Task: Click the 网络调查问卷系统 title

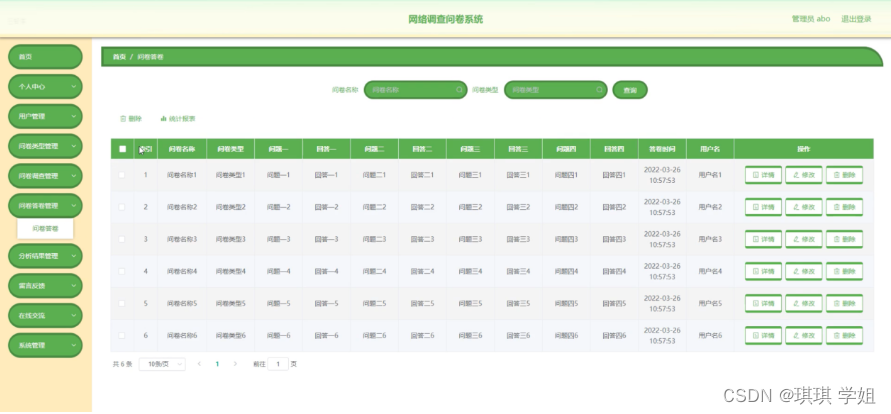Action: click(x=446, y=19)
